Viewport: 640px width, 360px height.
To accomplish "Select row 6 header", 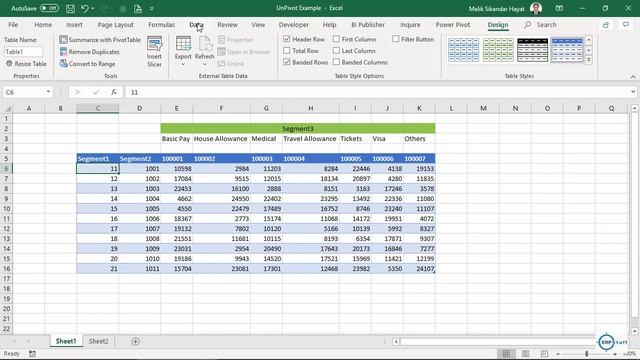I will 6,169.
